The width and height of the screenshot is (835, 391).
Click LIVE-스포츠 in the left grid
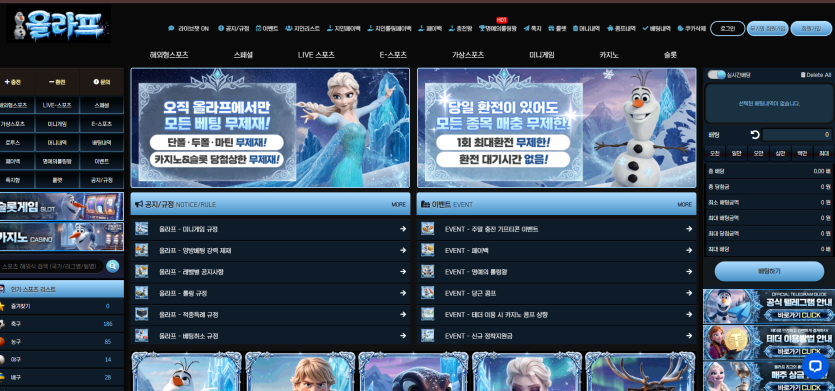point(57,105)
